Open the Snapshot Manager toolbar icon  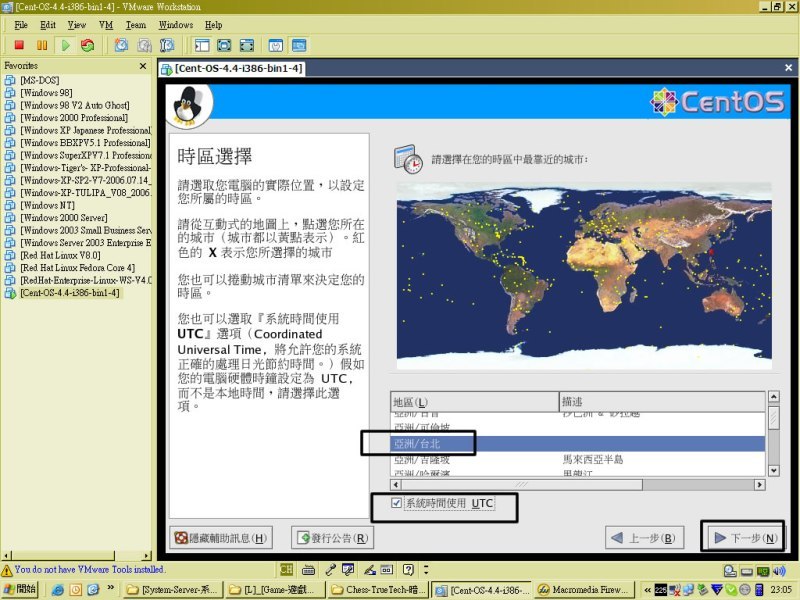tap(167, 45)
